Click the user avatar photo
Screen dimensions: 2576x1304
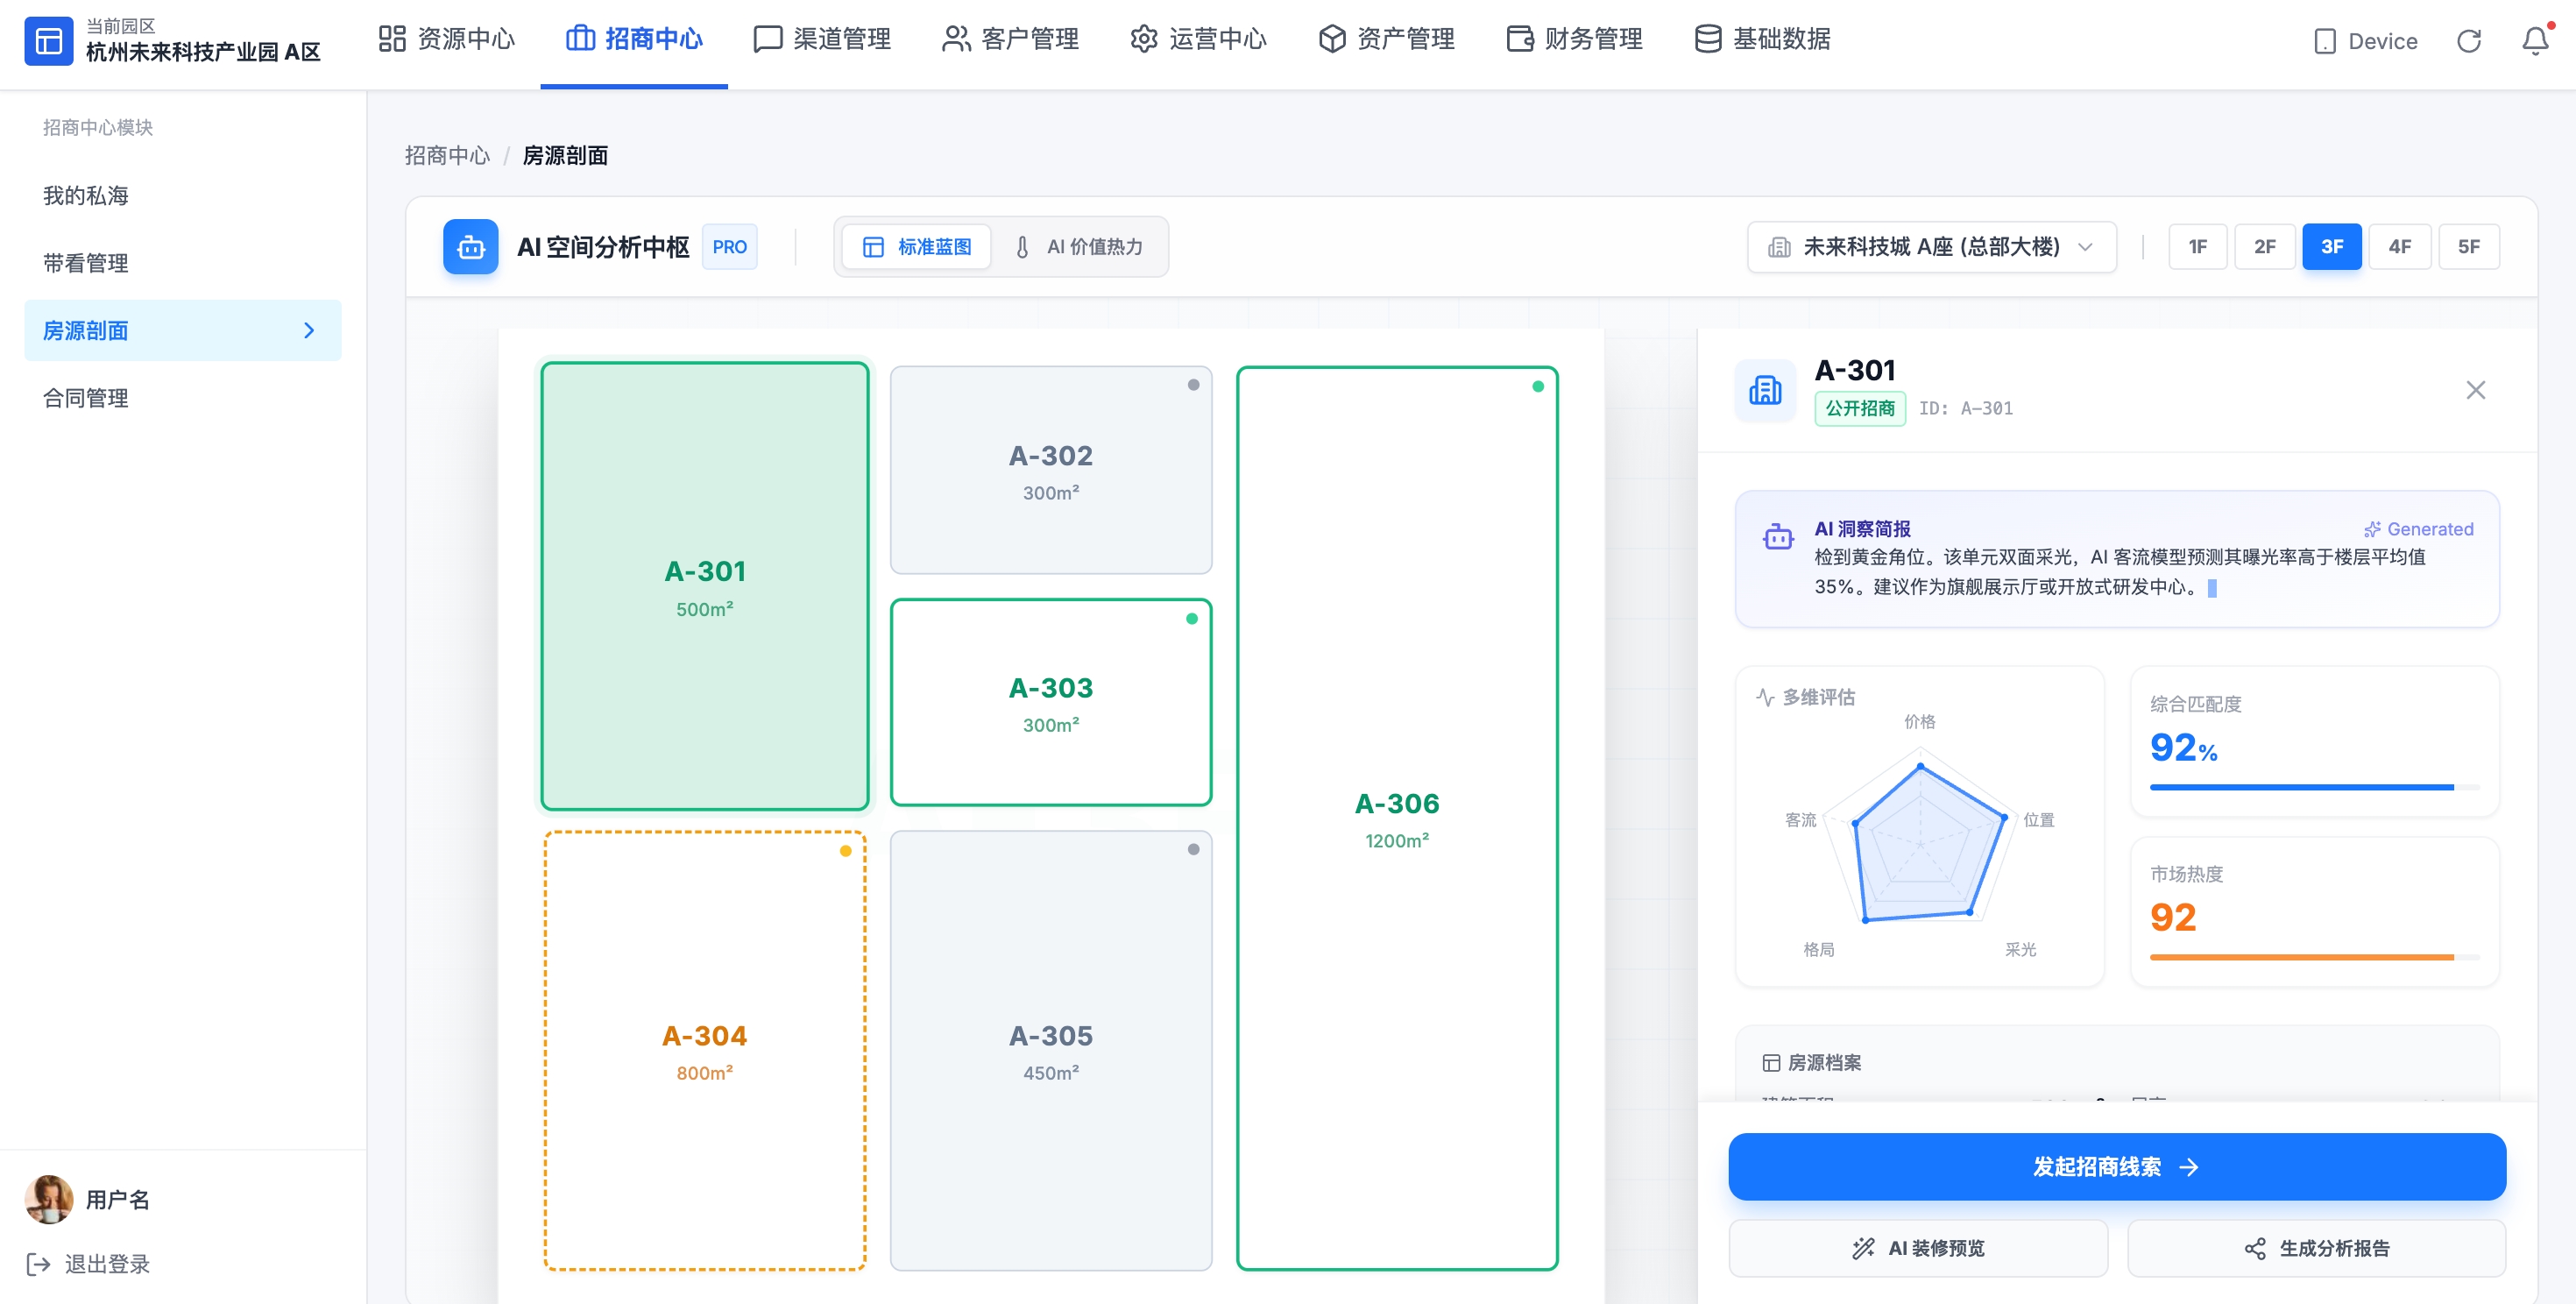[x=49, y=1199]
